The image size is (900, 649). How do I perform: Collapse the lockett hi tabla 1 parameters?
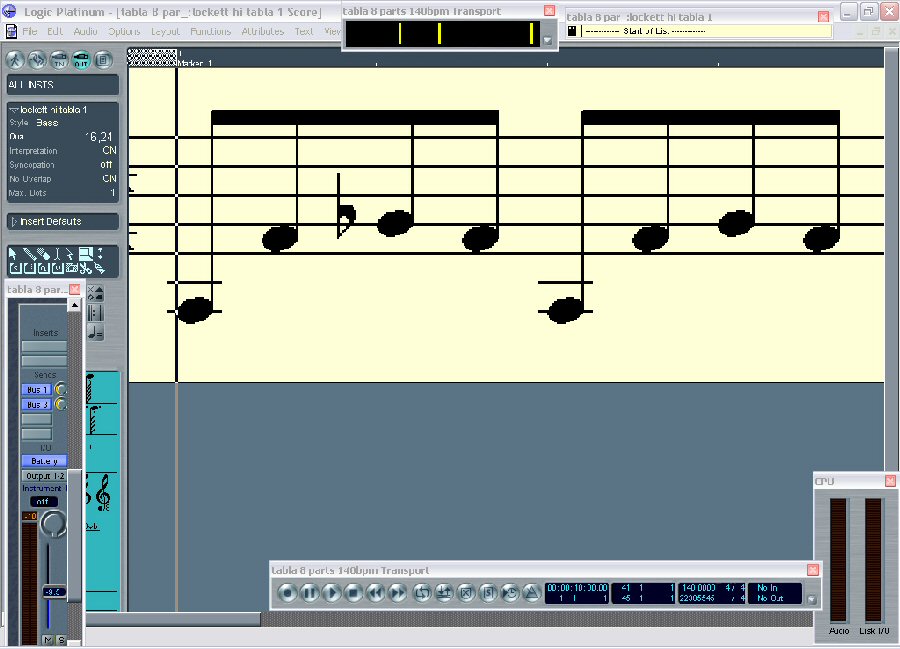(12, 108)
